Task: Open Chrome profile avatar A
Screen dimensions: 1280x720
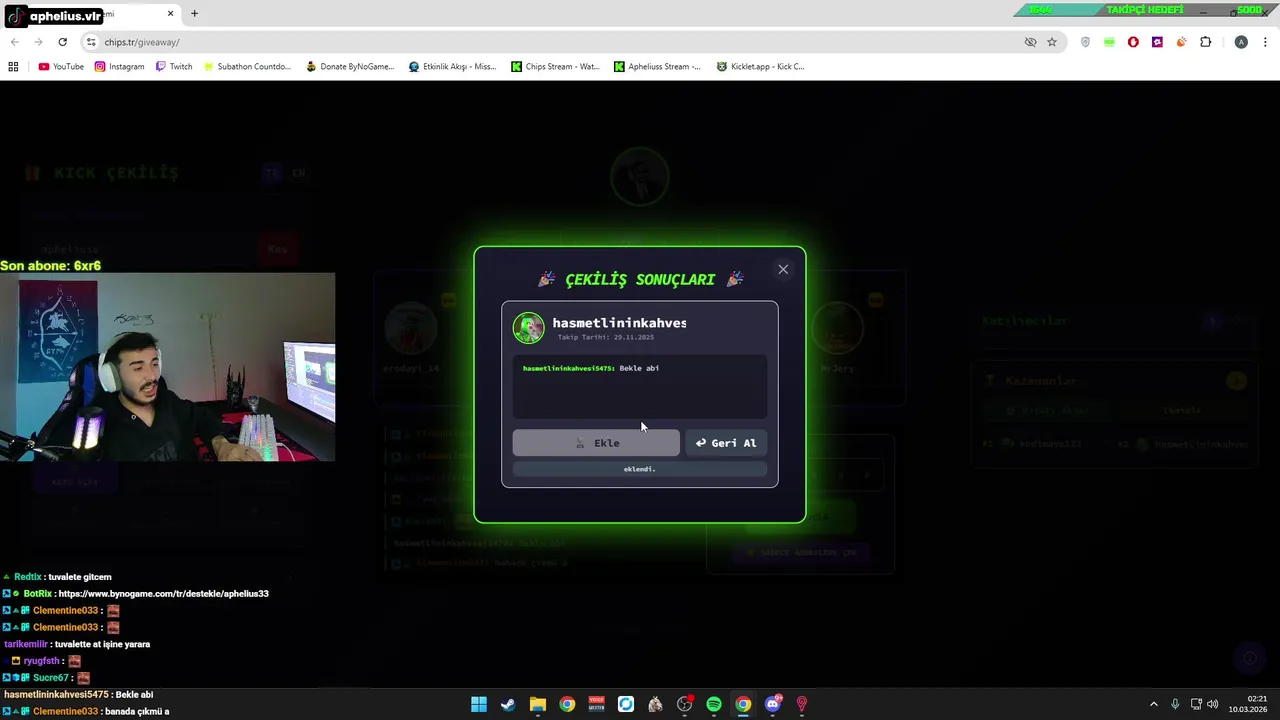Action: (x=1241, y=42)
